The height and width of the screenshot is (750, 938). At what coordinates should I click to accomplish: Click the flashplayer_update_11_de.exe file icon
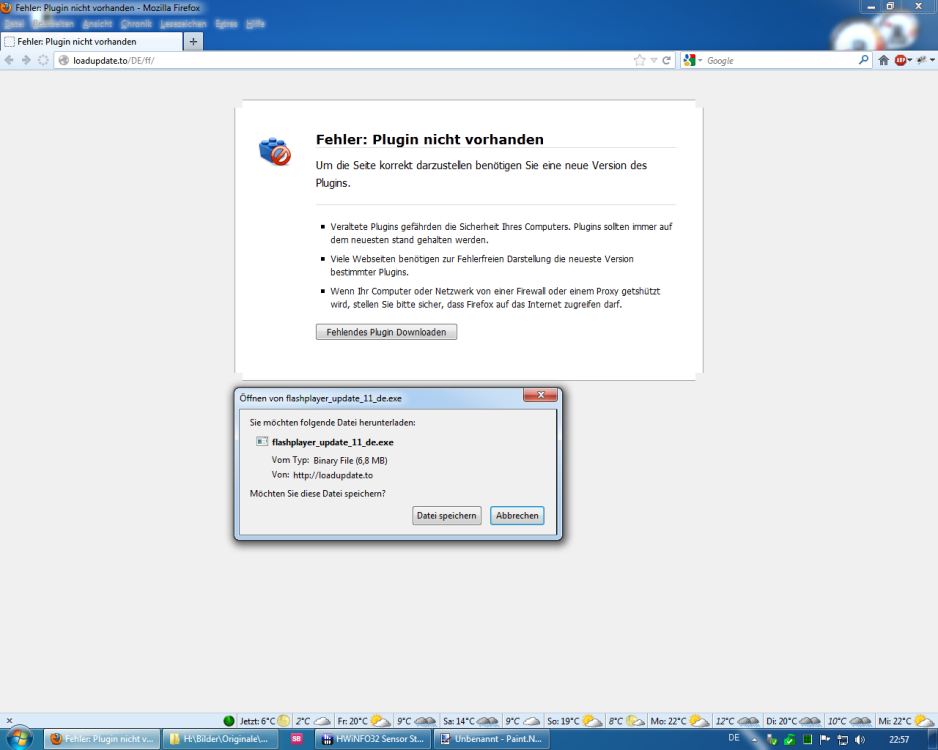point(261,442)
